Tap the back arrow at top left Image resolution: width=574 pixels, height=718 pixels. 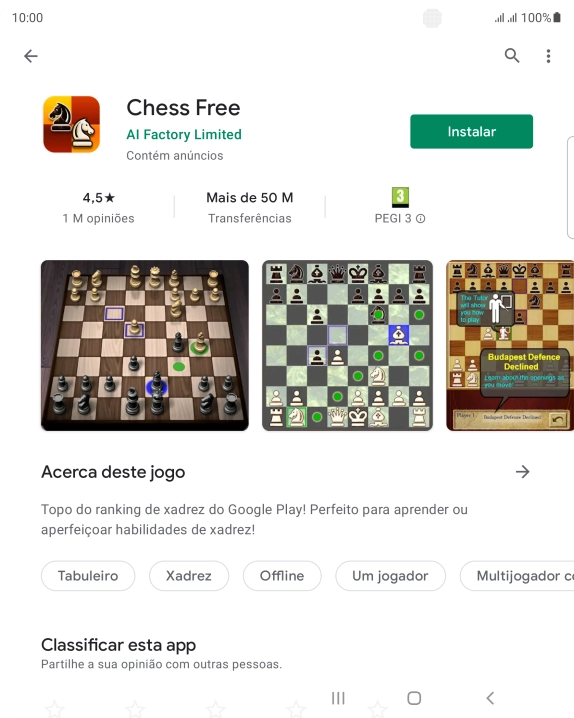point(31,56)
